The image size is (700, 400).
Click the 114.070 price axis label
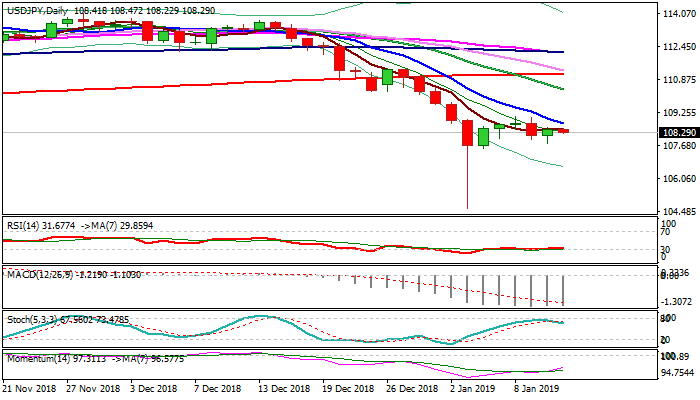(x=679, y=14)
